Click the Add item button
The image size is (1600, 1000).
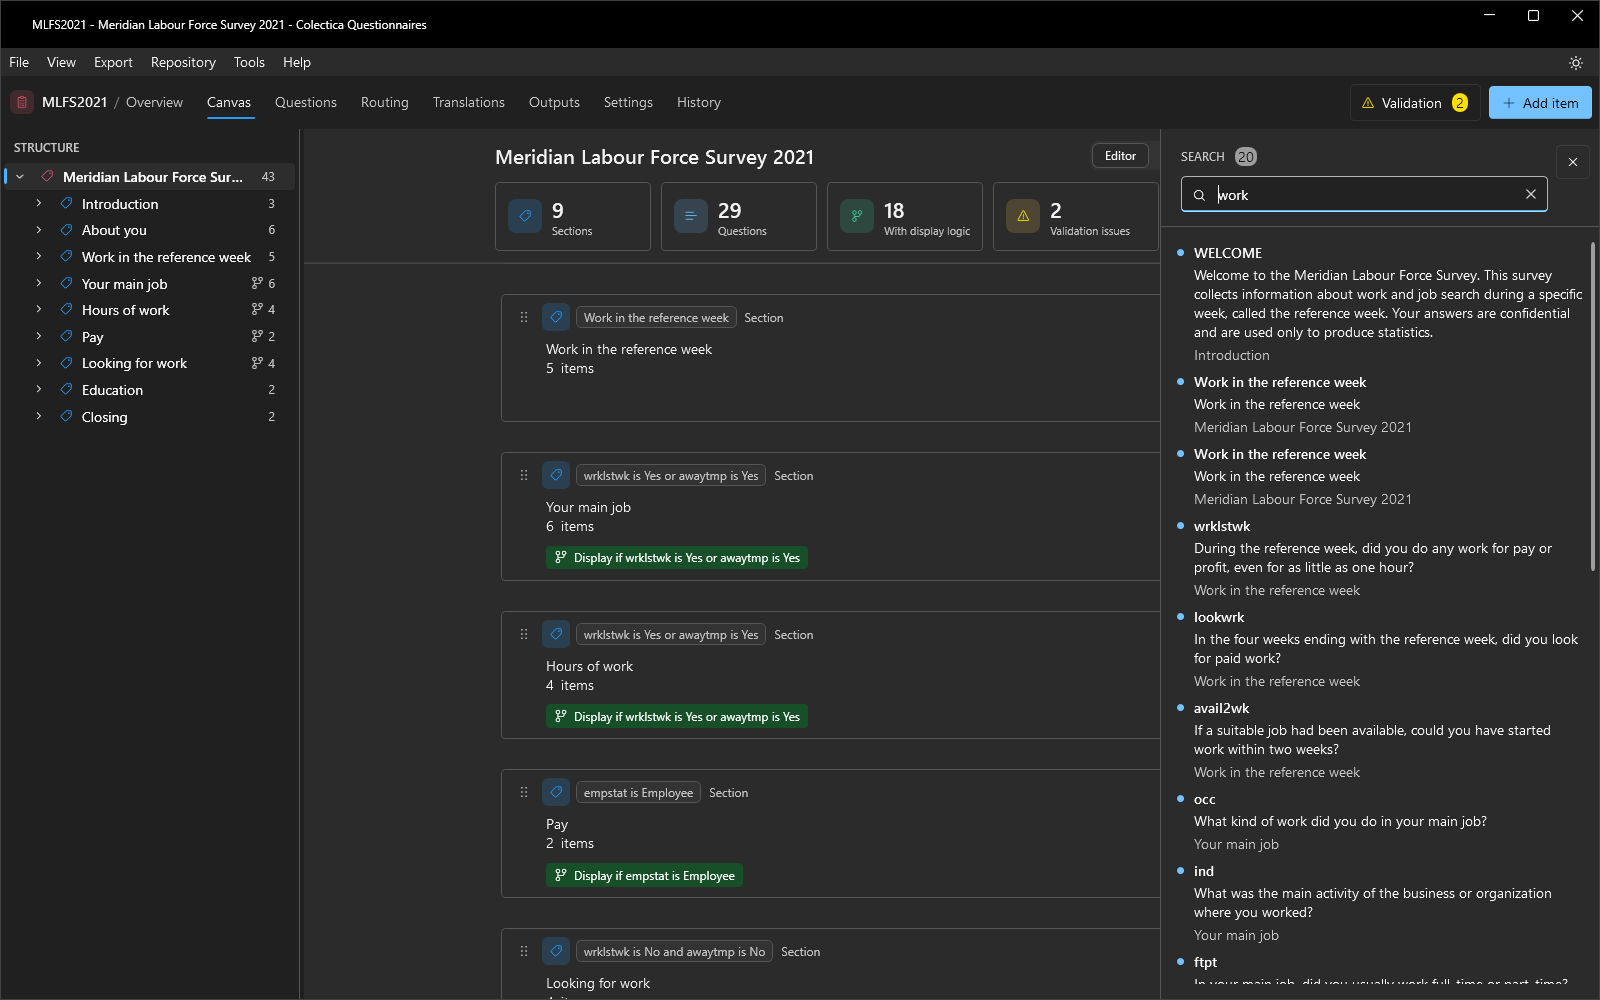1540,103
